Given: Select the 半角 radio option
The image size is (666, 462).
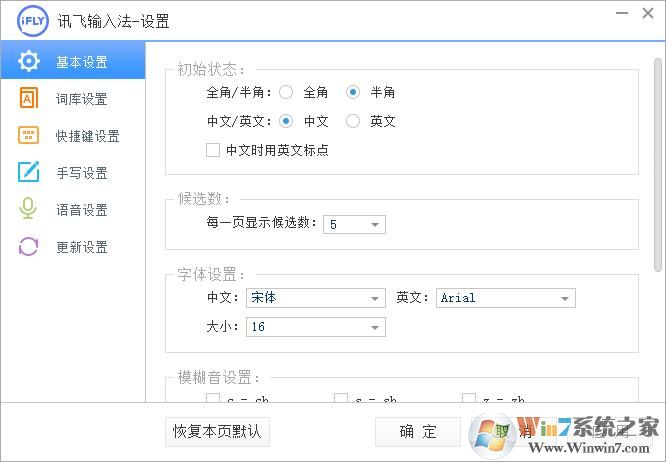Looking at the screenshot, I should pos(352,92).
